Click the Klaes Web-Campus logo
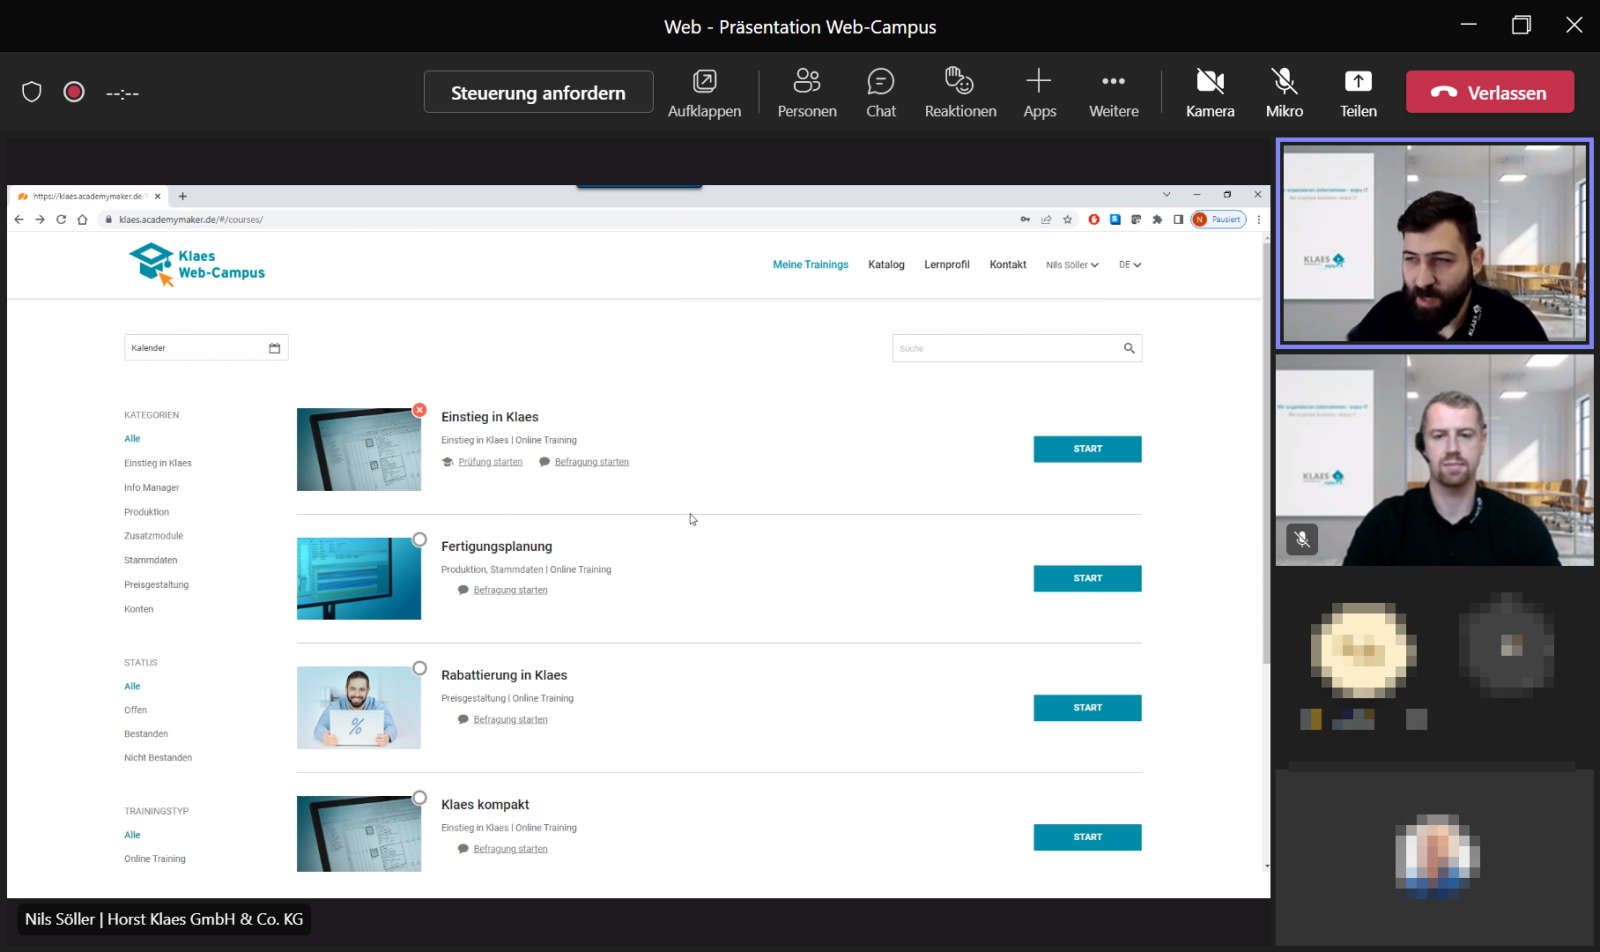 coord(197,264)
